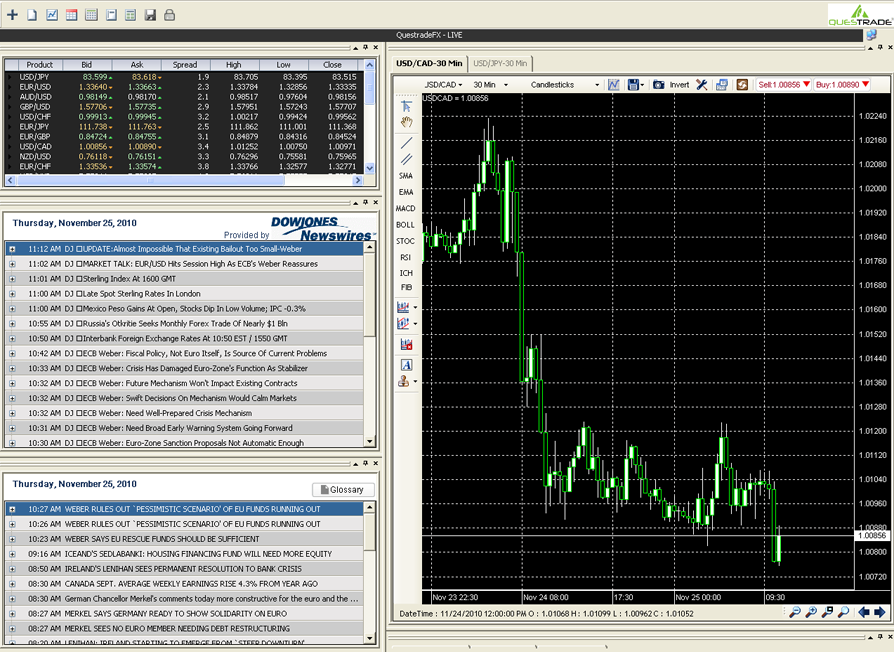The height and width of the screenshot is (652, 894).
Task: Select the hand pan tool
Action: [x=406, y=122]
